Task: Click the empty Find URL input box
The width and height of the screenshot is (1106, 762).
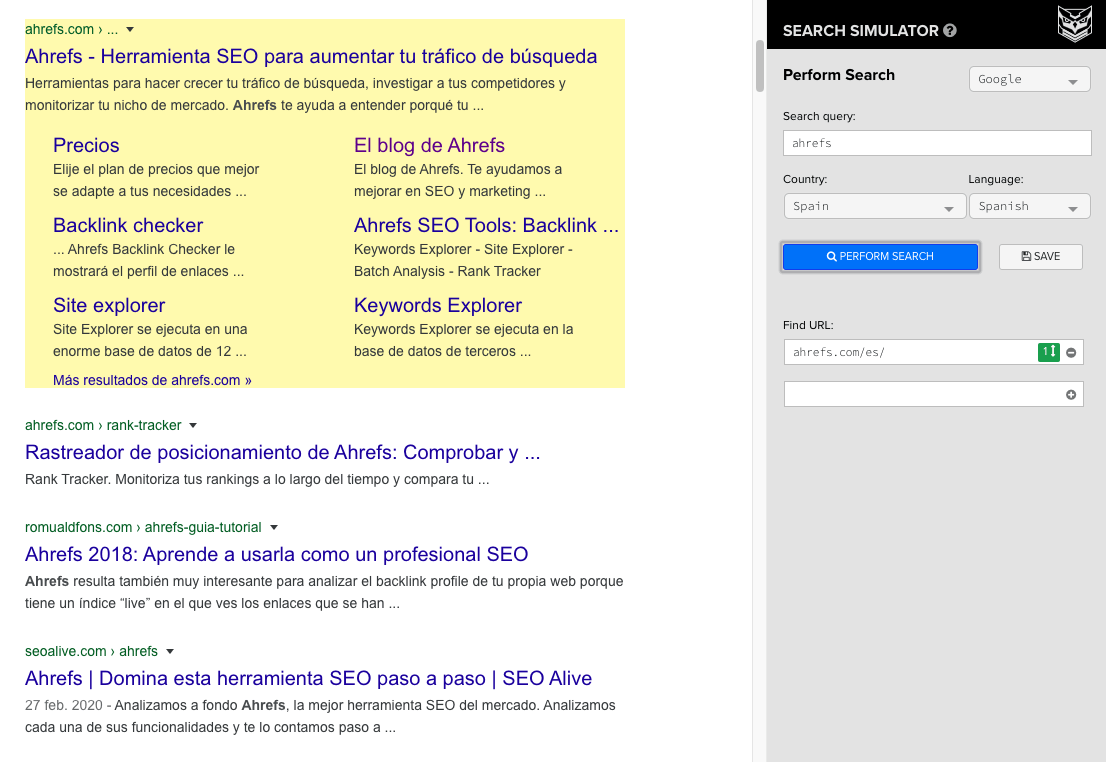Action: pyautogui.click(x=930, y=394)
